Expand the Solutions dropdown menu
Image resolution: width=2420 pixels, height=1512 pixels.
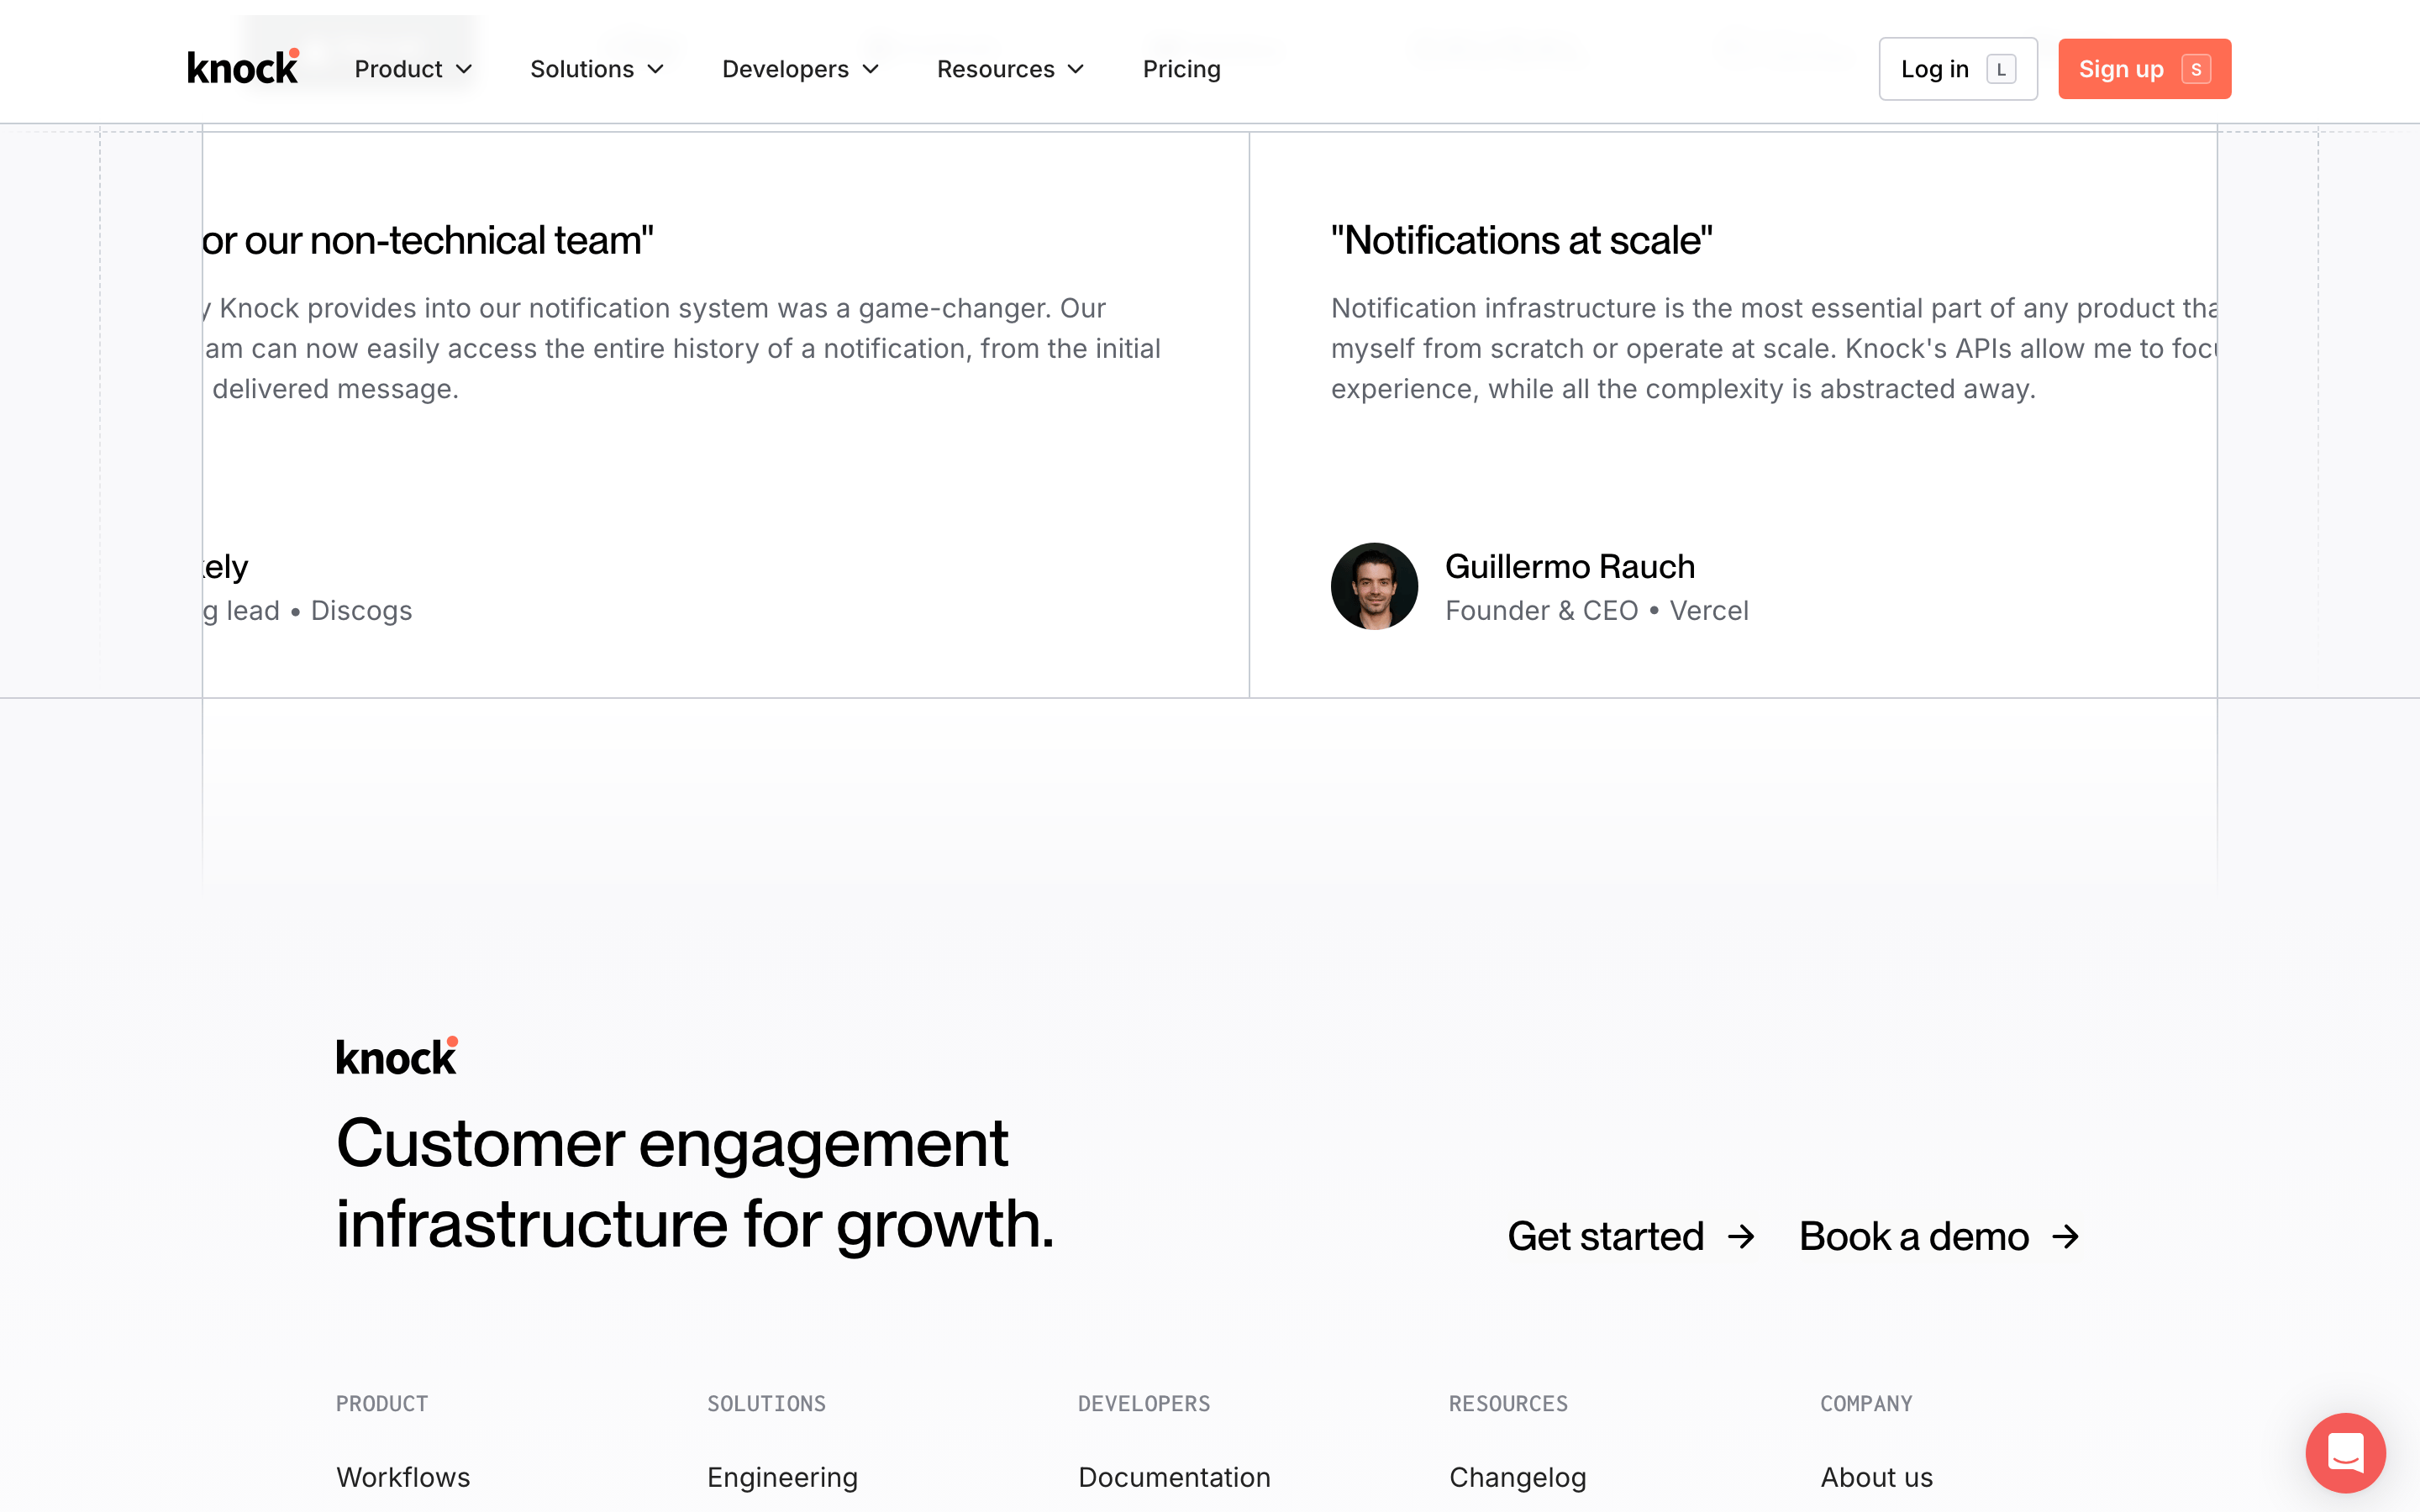pos(597,69)
